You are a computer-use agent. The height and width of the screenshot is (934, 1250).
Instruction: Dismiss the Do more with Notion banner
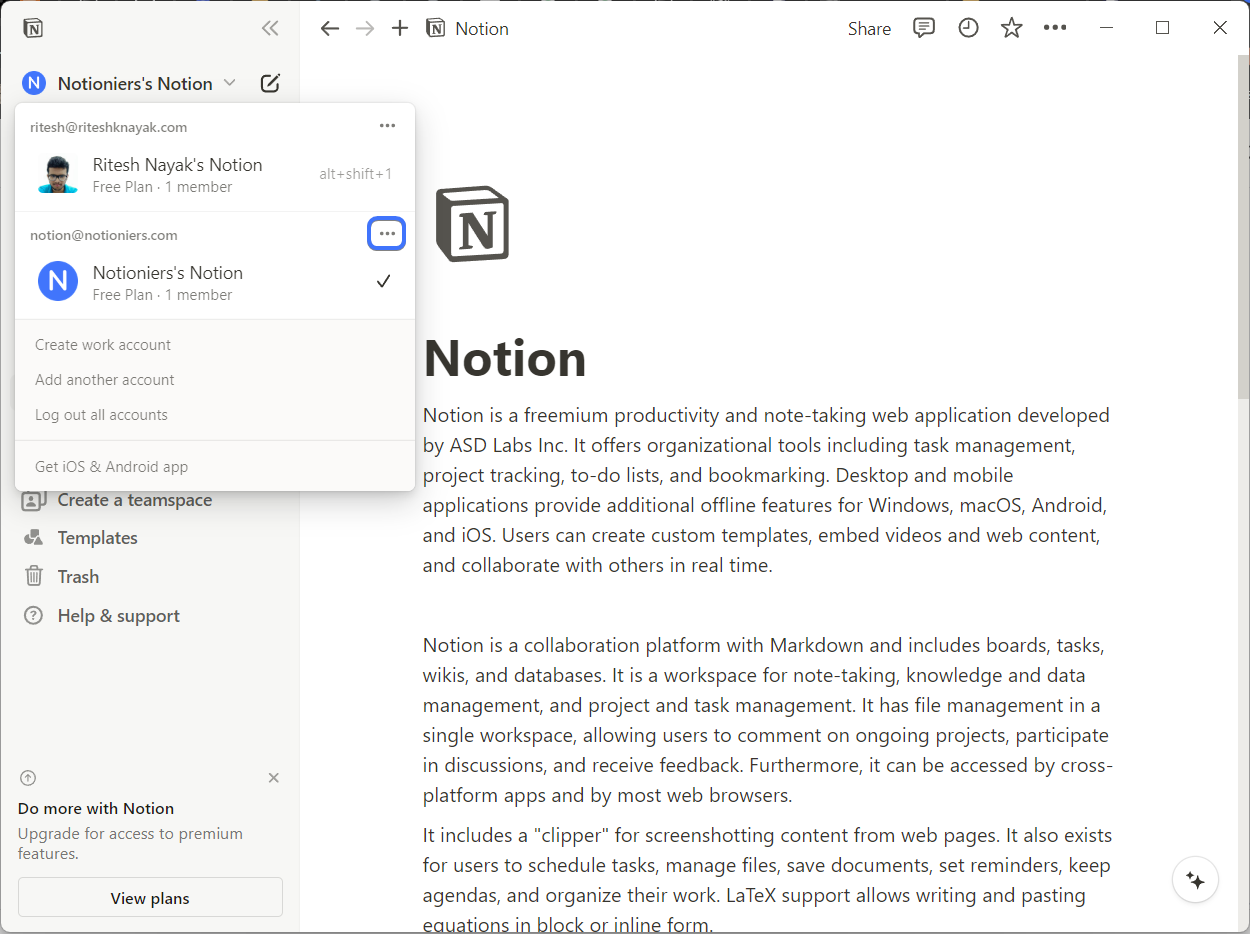click(274, 778)
